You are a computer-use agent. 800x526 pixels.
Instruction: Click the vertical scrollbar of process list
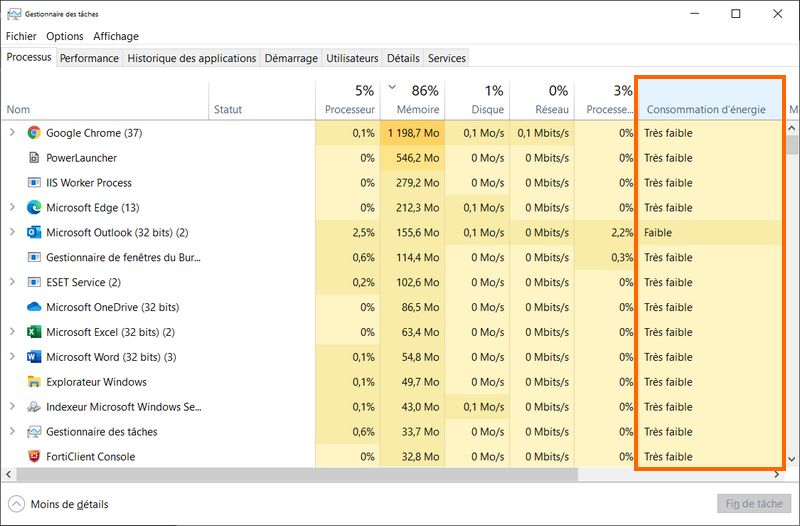tap(793, 300)
